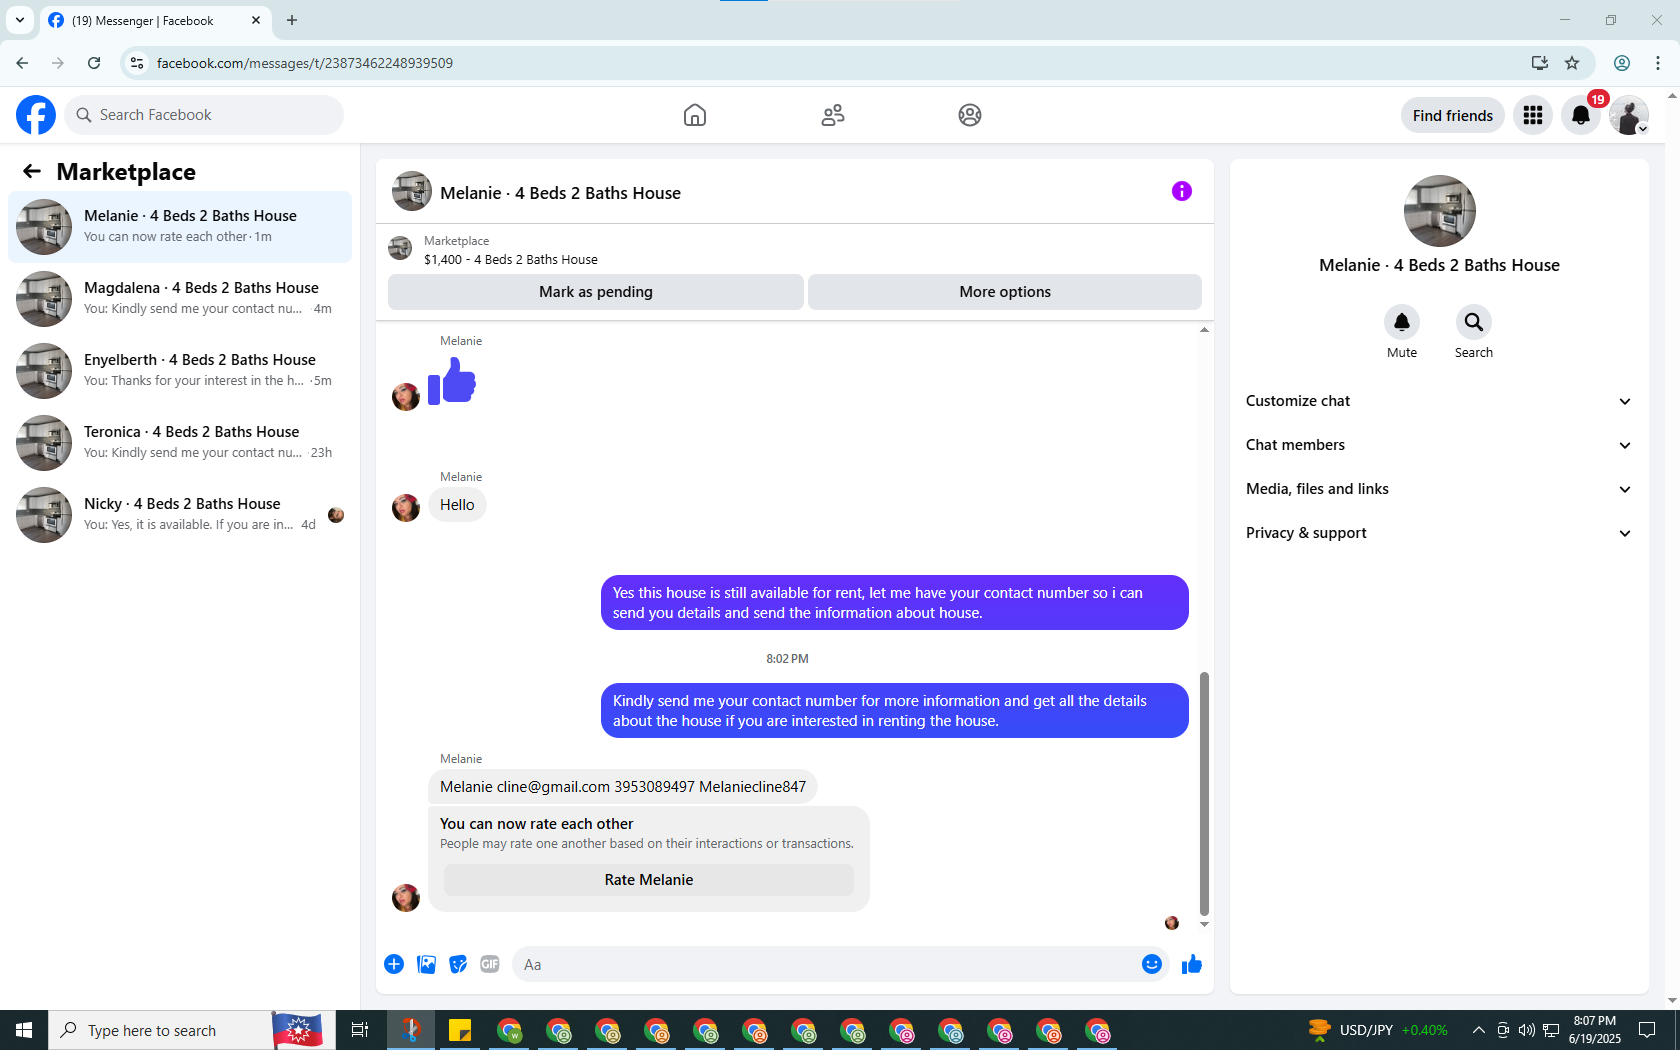Open Magdalena's 4 Beds 2 Baths conversation
Screen dimensions: 1680x1050
pos(180,299)
